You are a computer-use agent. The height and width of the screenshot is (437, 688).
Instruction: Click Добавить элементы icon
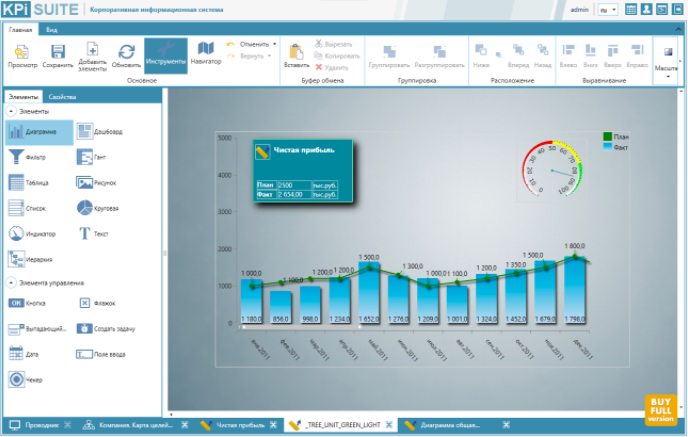(92, 56)
